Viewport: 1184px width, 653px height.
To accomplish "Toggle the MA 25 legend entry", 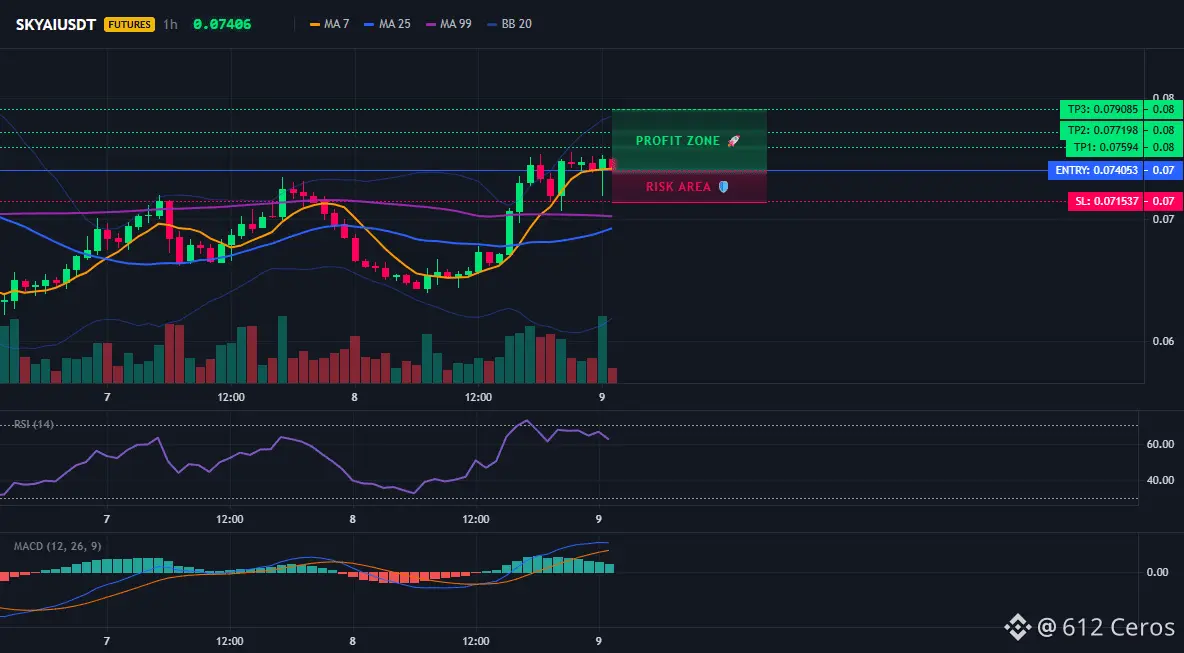I will 387,24.
